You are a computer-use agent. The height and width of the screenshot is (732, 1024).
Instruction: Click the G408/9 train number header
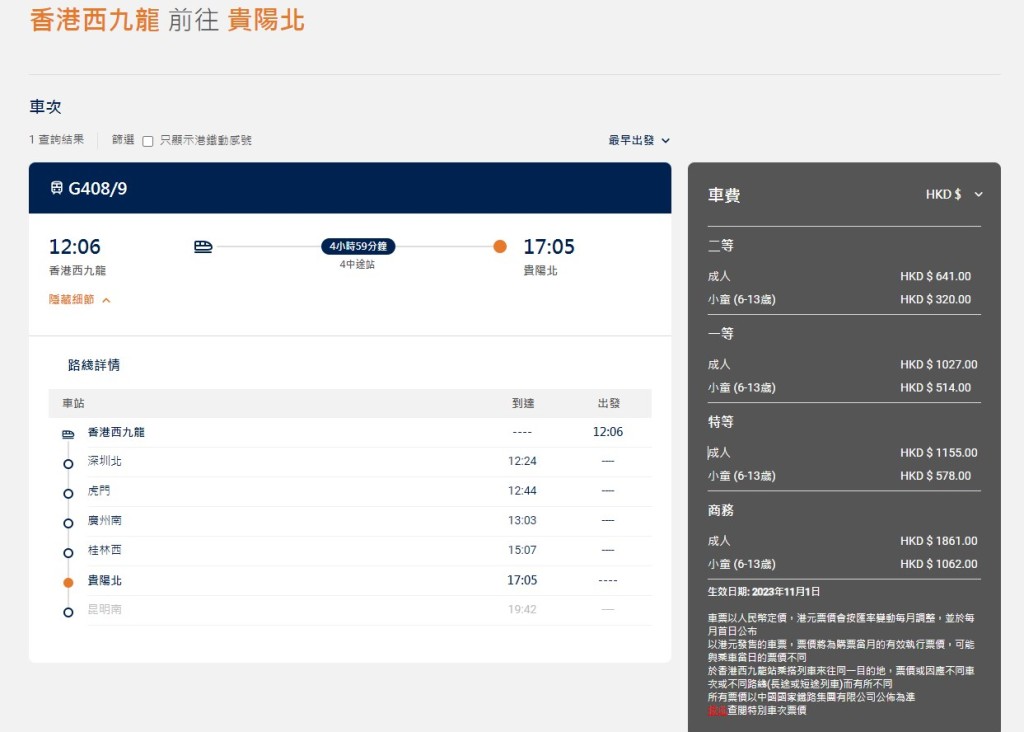click(97, 188)
